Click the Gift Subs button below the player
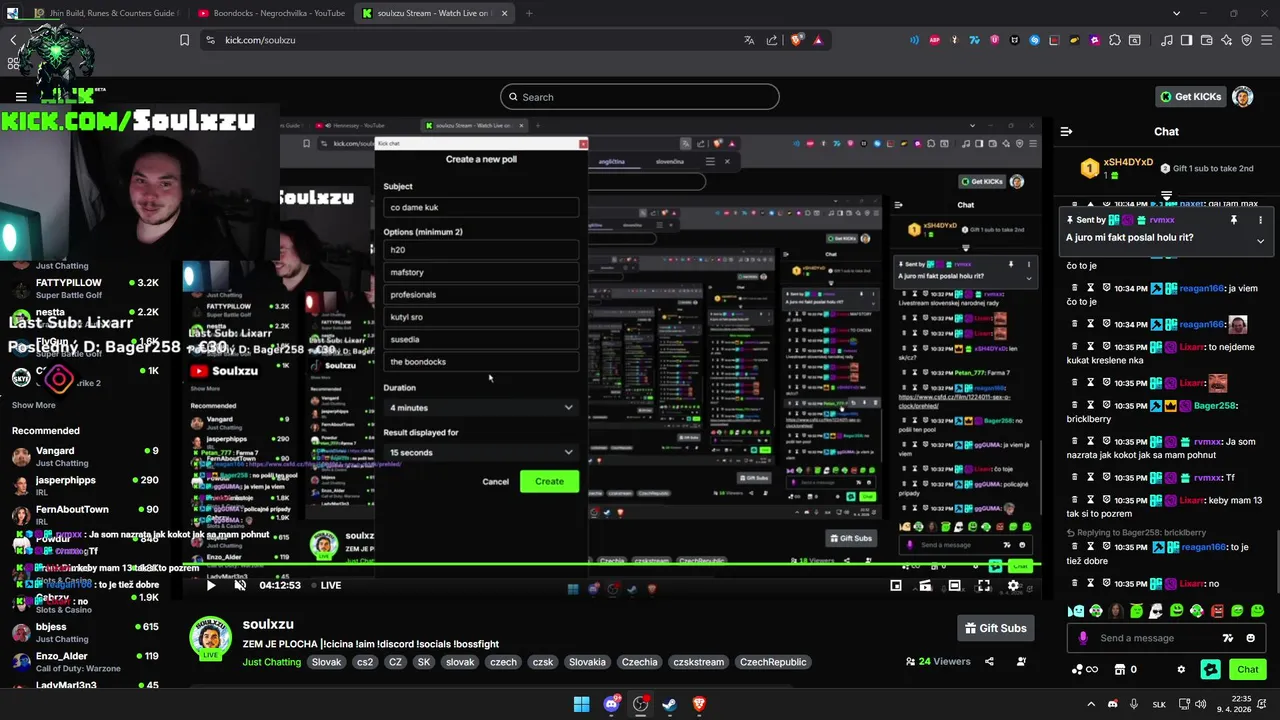The image size is (1280, 720). 995,628
